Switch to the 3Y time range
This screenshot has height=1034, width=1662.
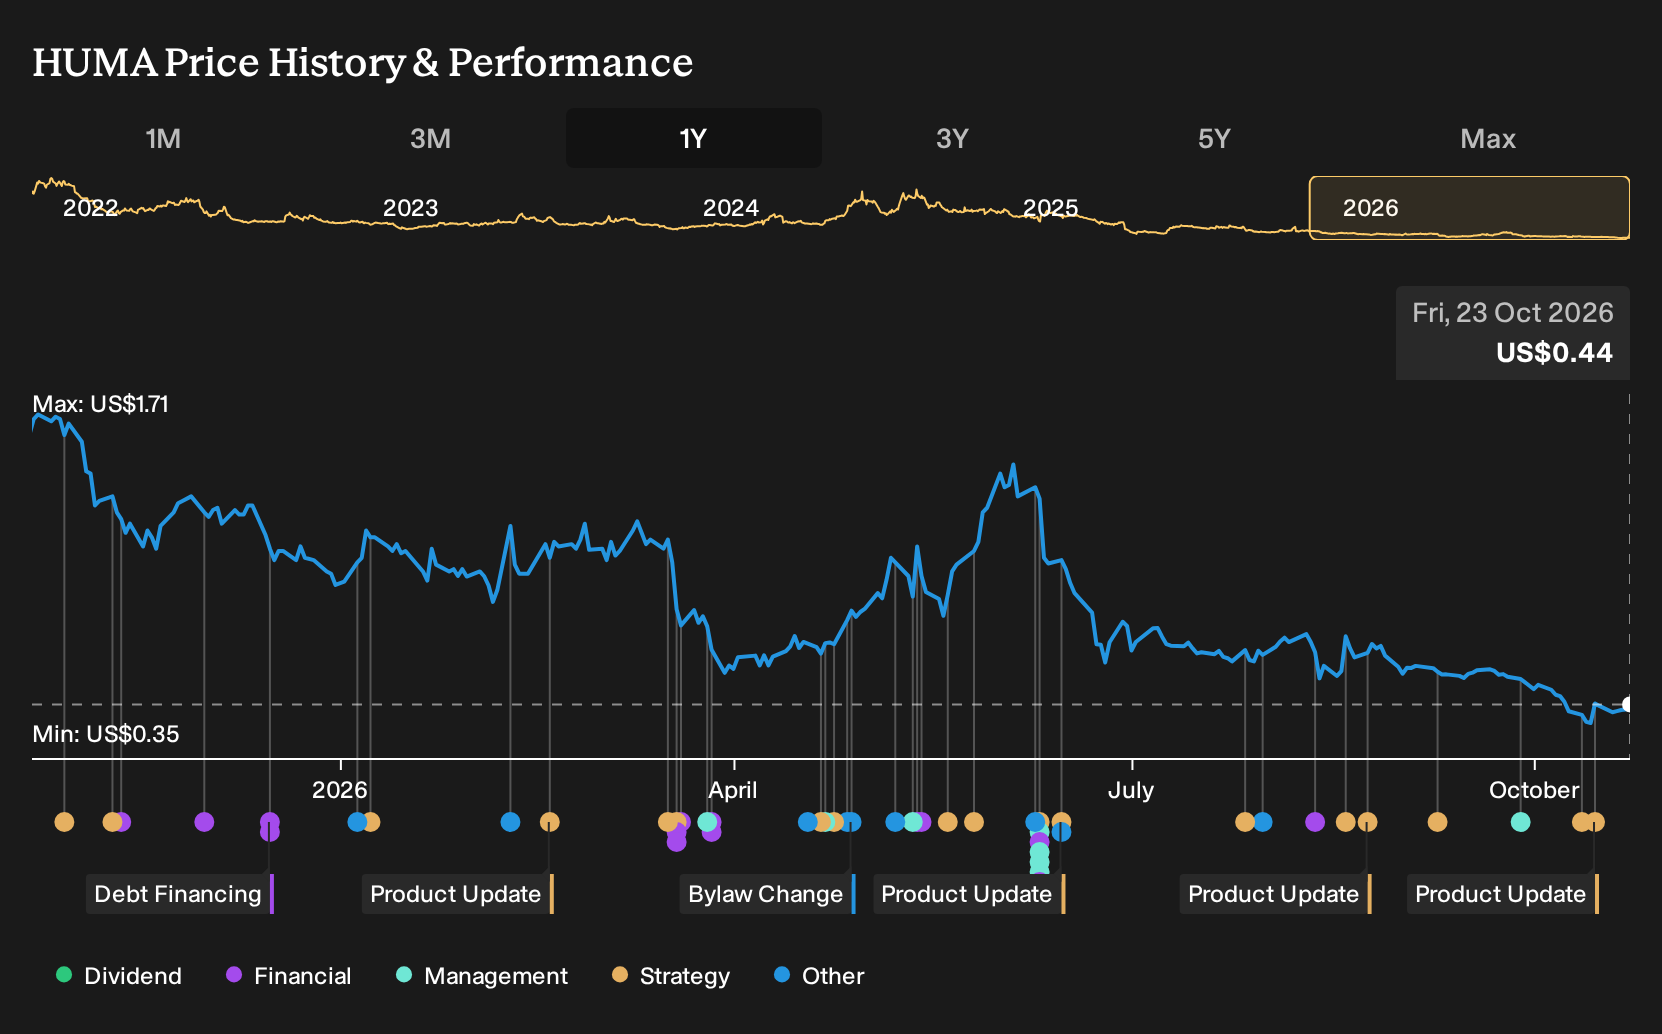[952, 138]
